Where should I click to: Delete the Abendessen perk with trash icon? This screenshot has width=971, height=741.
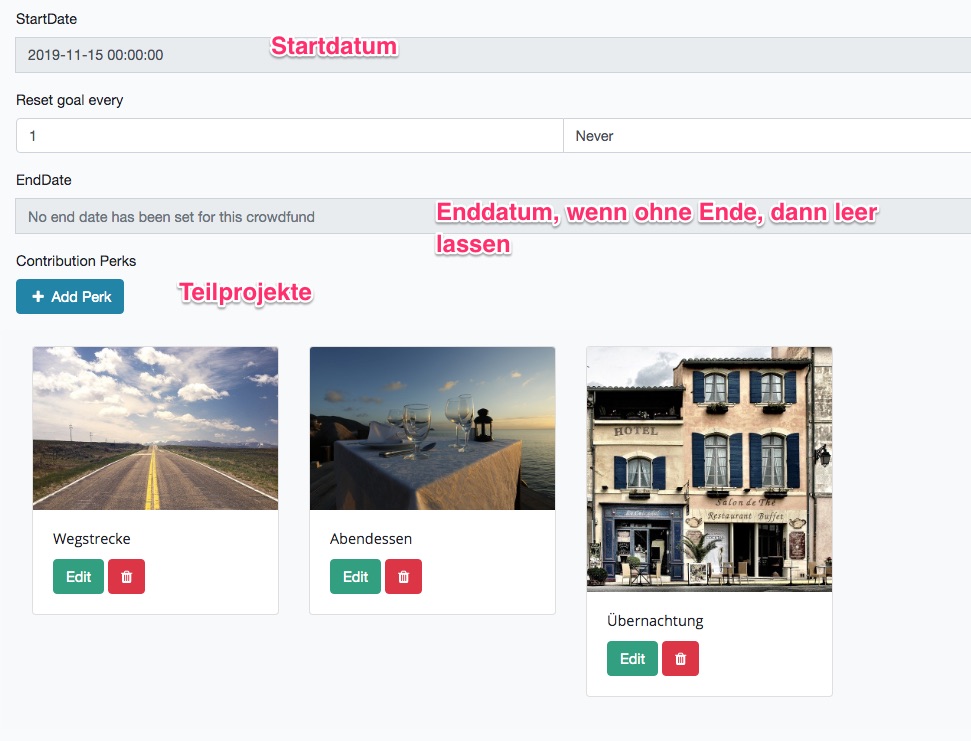coord(403,576)
